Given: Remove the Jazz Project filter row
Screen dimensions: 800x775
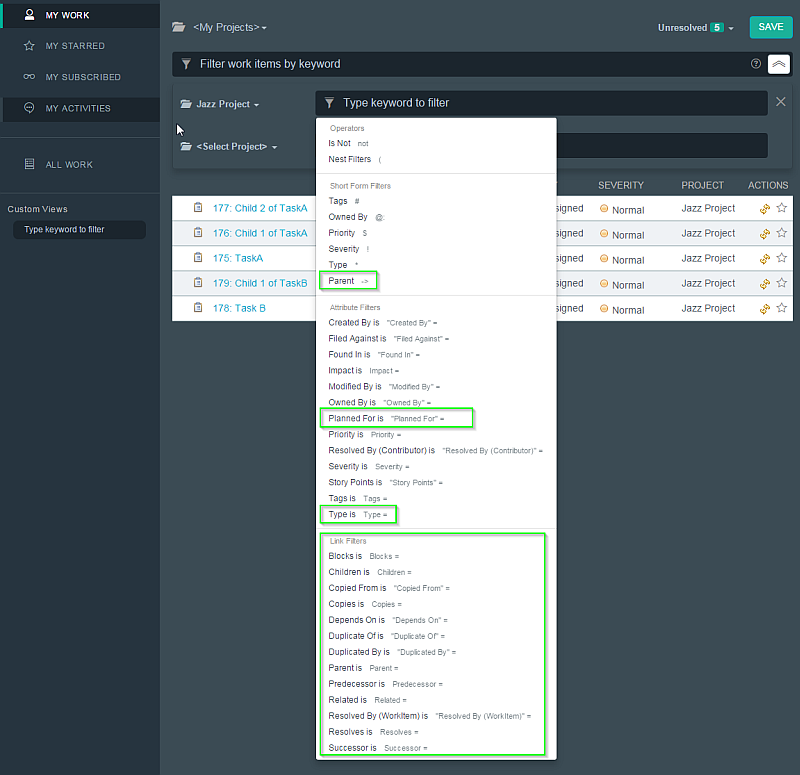Looking at the screenshot, I should coord(781,102).
